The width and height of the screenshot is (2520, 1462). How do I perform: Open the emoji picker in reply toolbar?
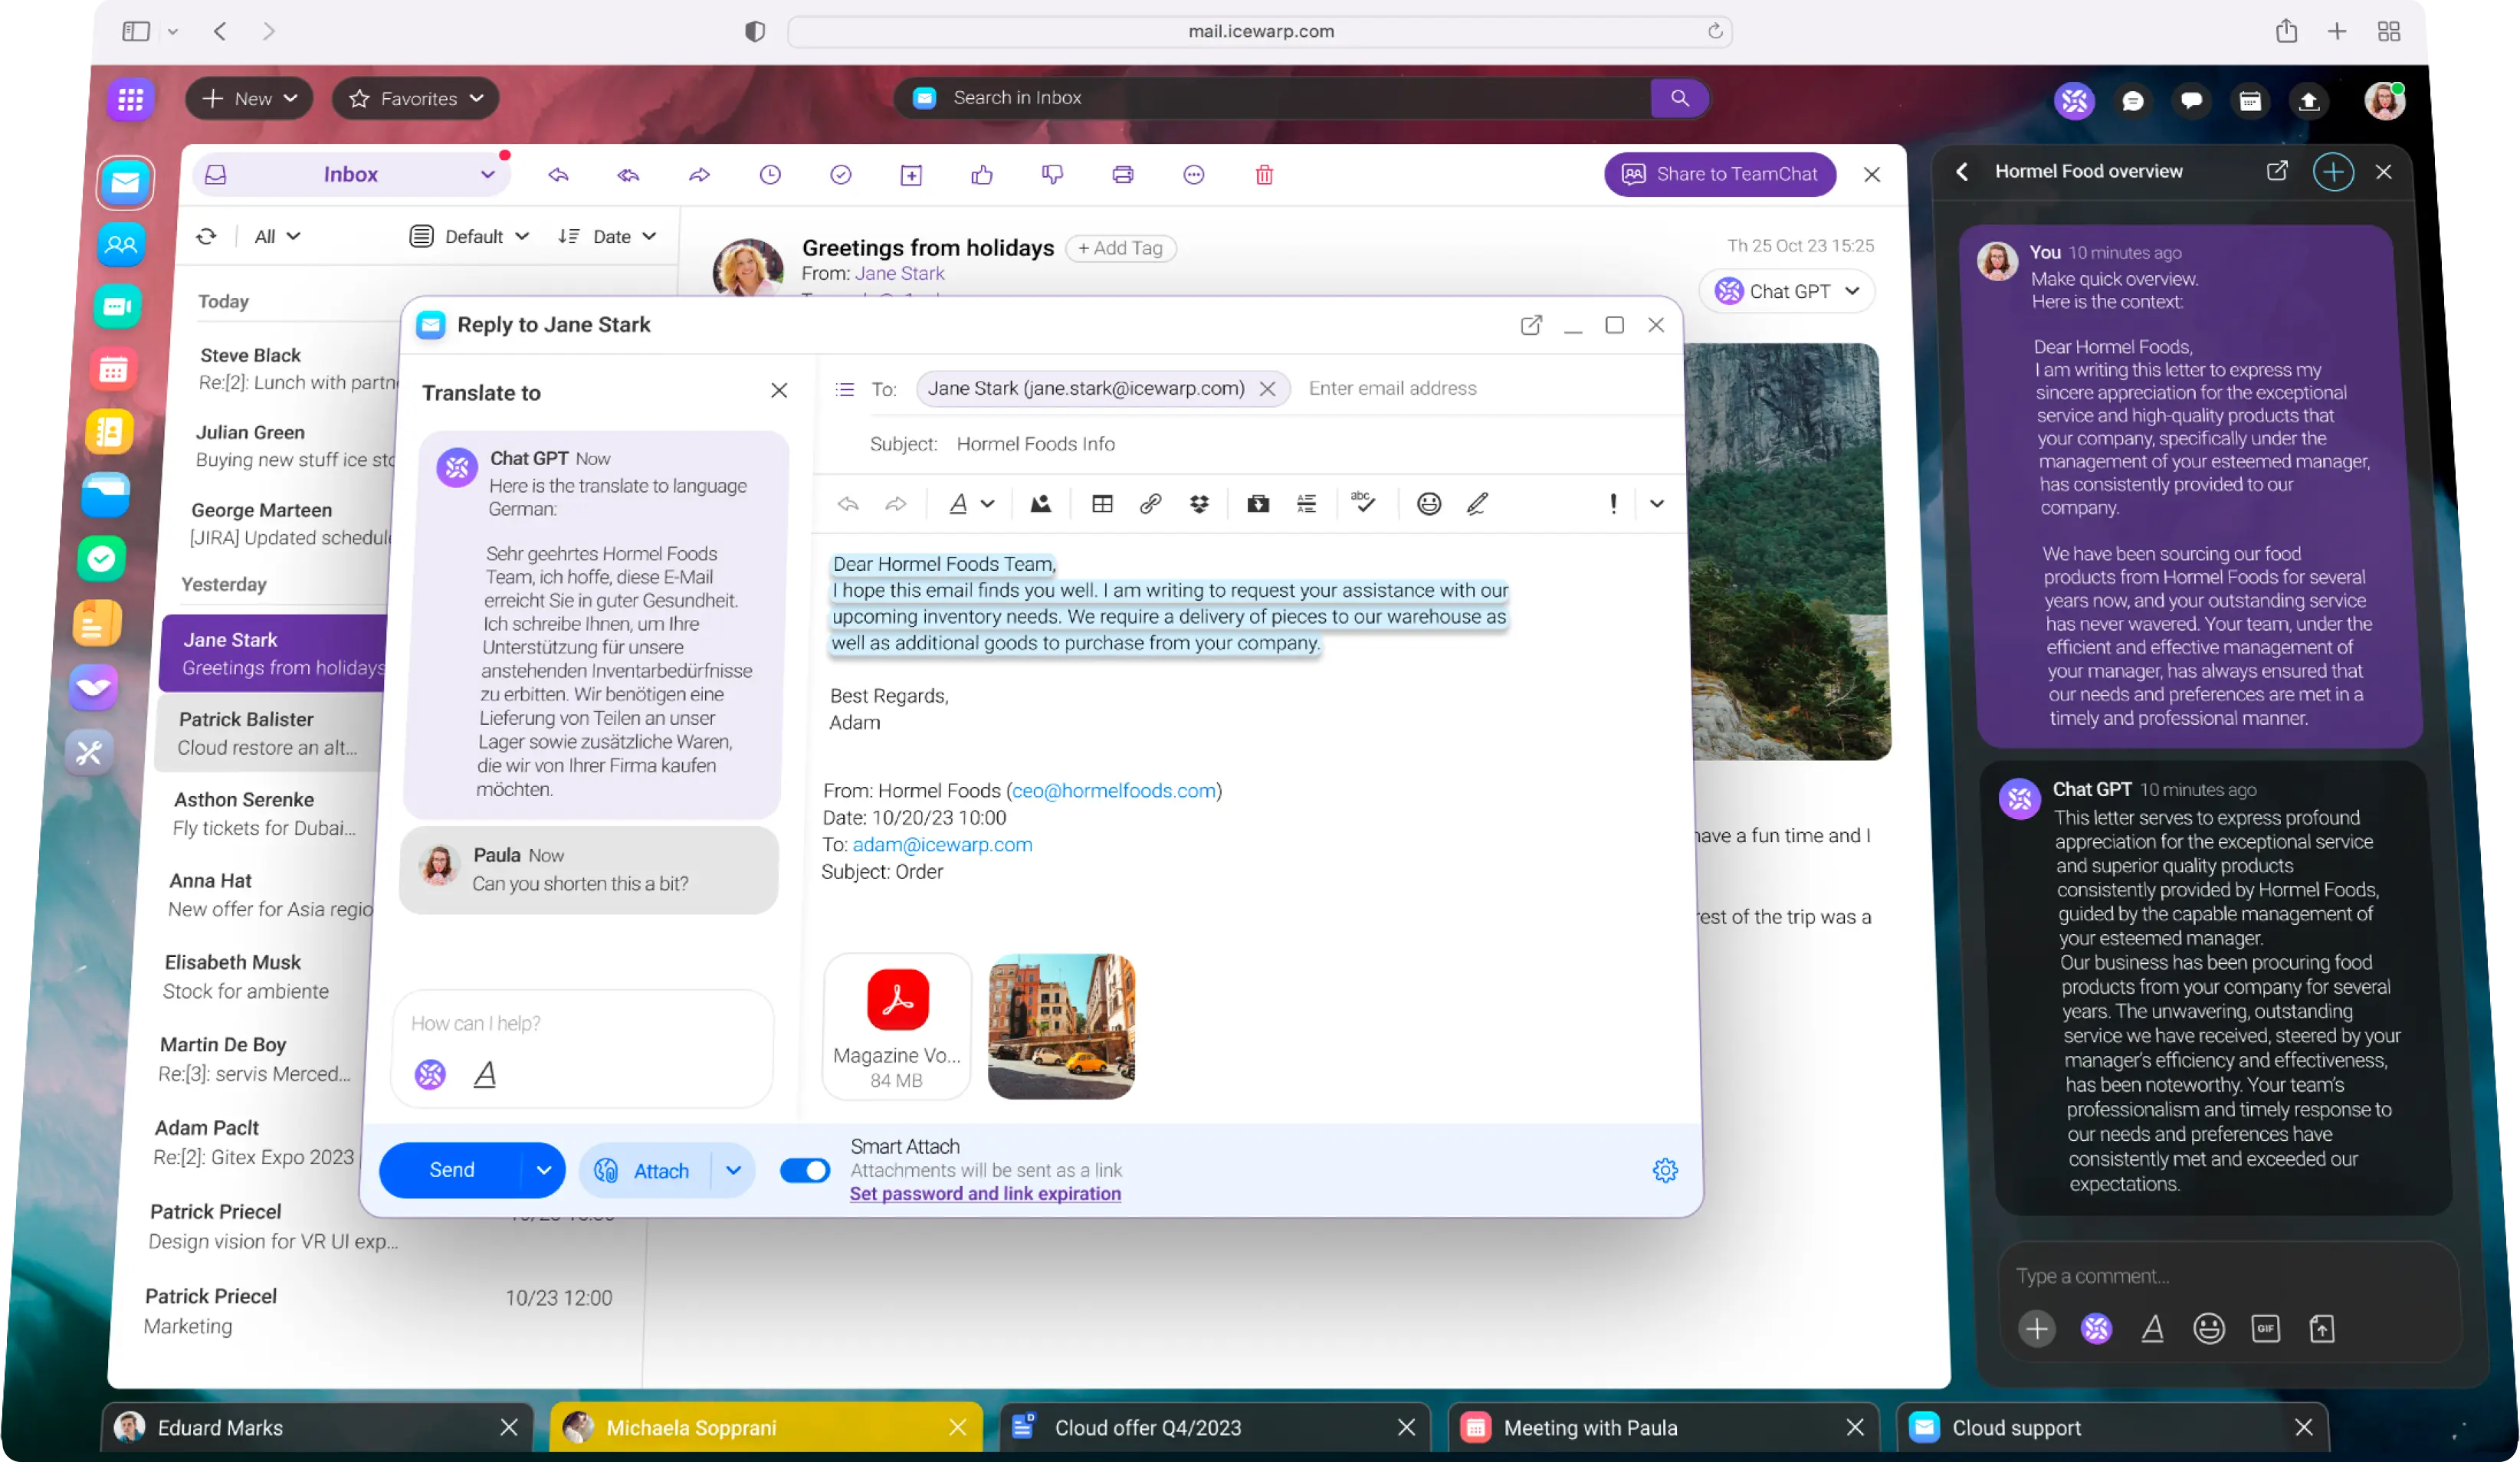1428,504
